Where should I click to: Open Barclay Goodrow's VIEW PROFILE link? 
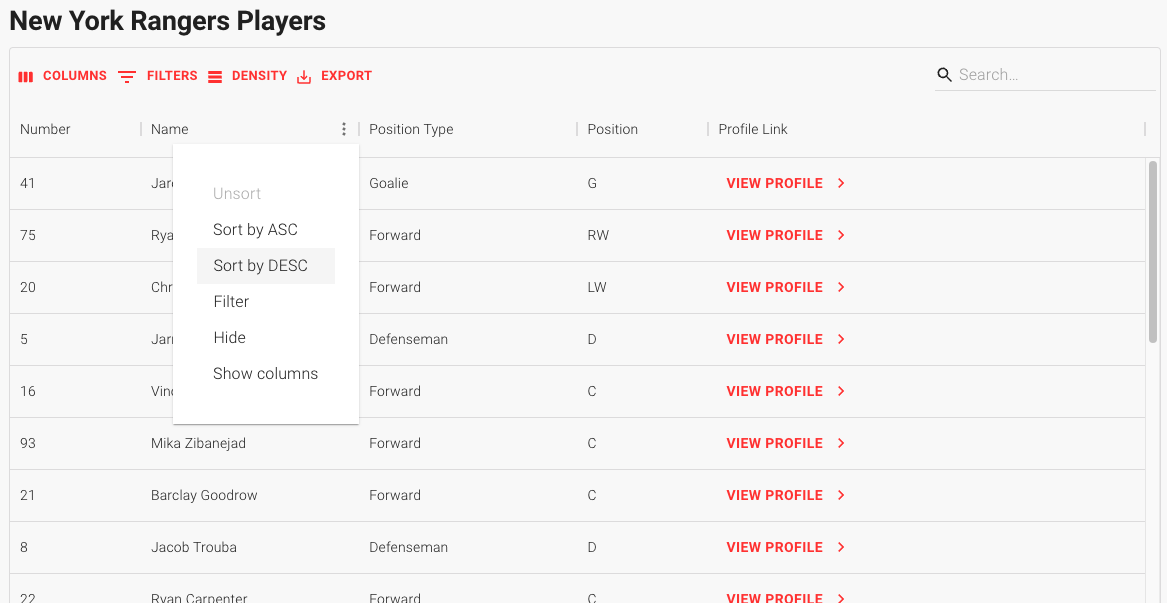pos(774,495)
